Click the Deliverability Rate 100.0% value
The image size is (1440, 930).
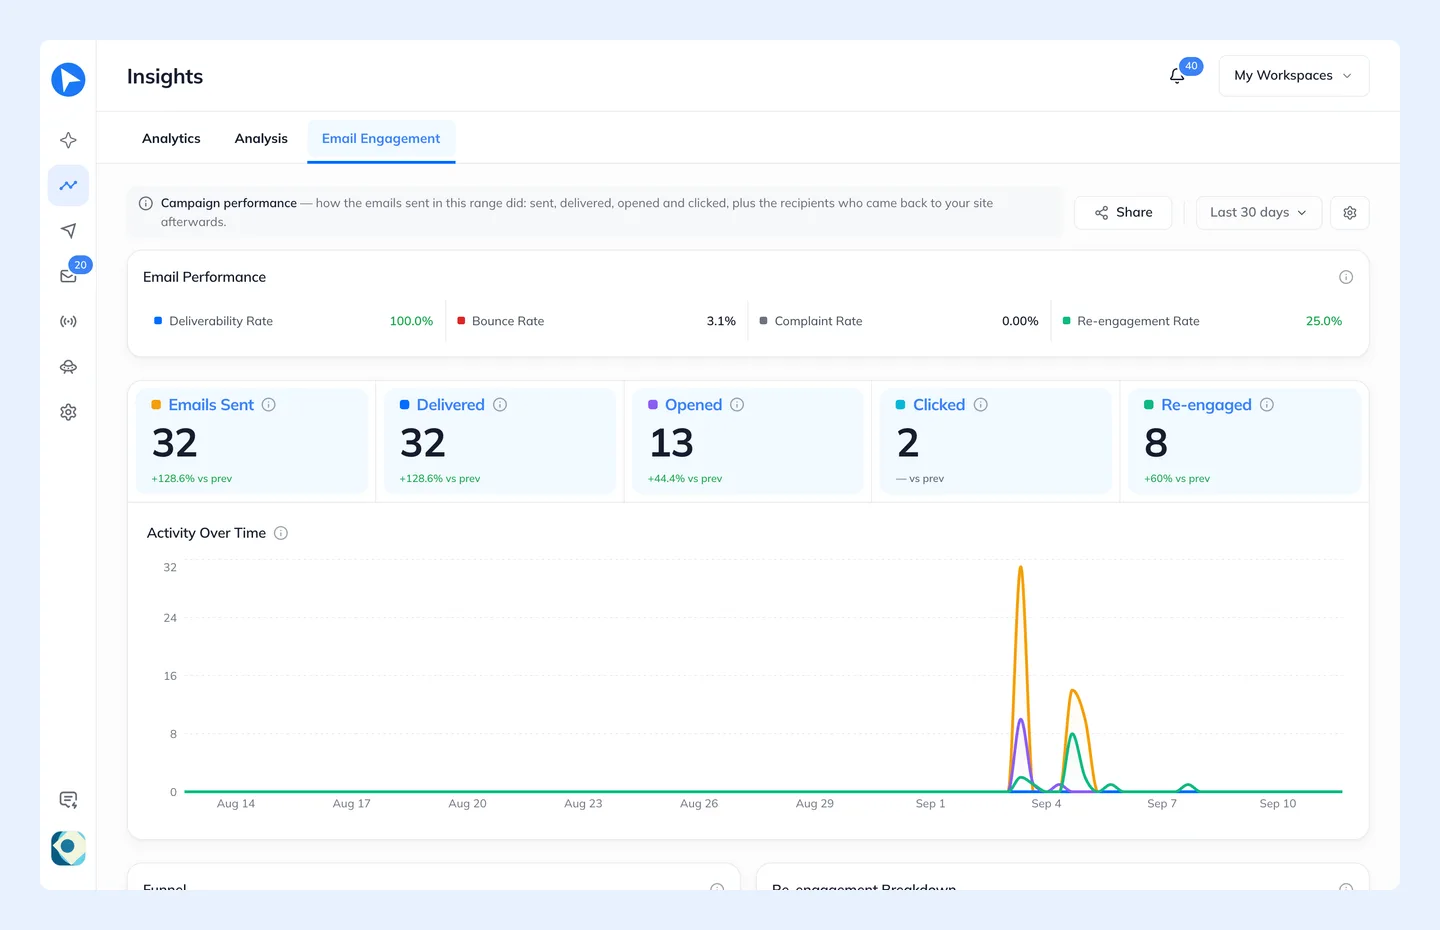(411, 321)
